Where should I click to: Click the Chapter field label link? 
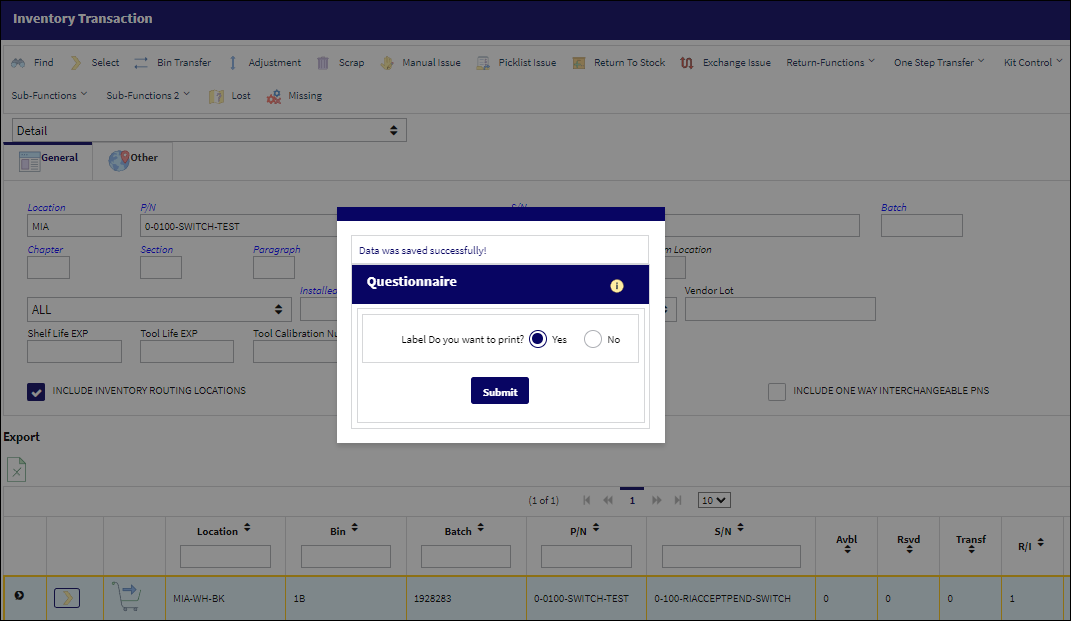click(45, 249)
